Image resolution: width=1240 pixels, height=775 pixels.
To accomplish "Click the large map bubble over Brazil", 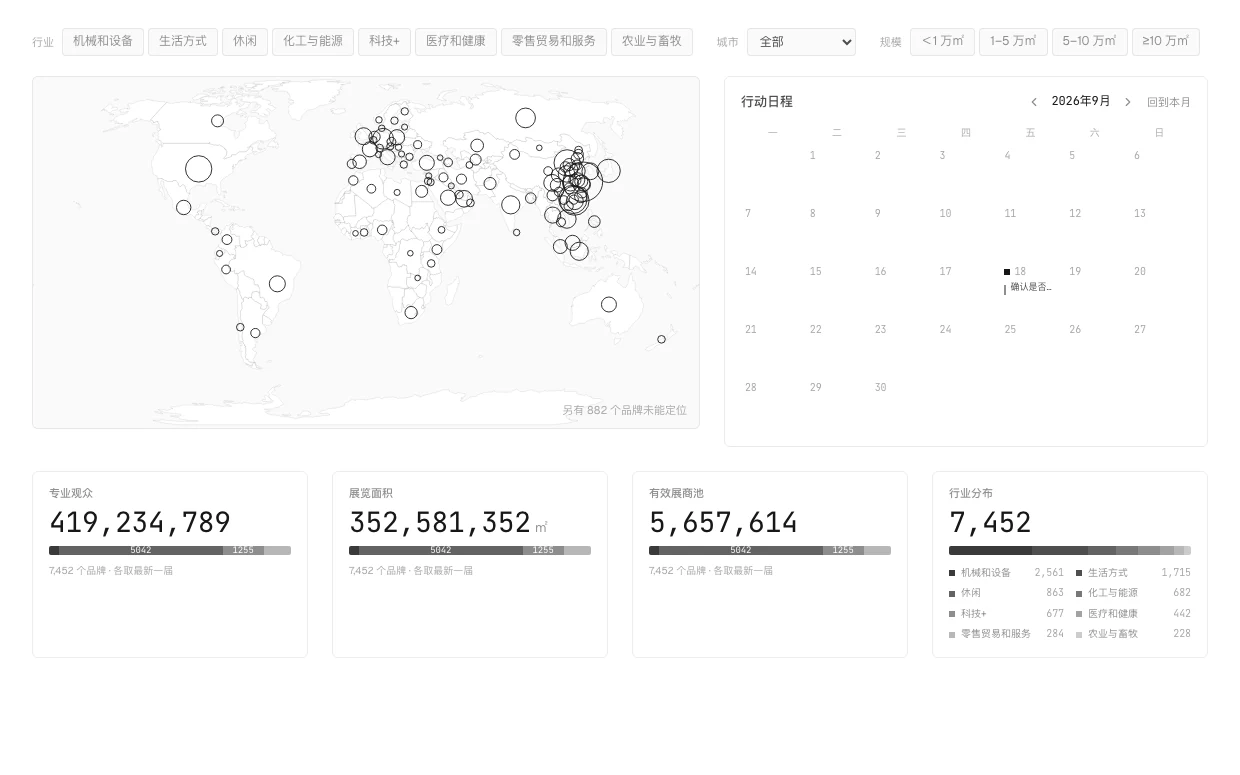I will point(277,284).
